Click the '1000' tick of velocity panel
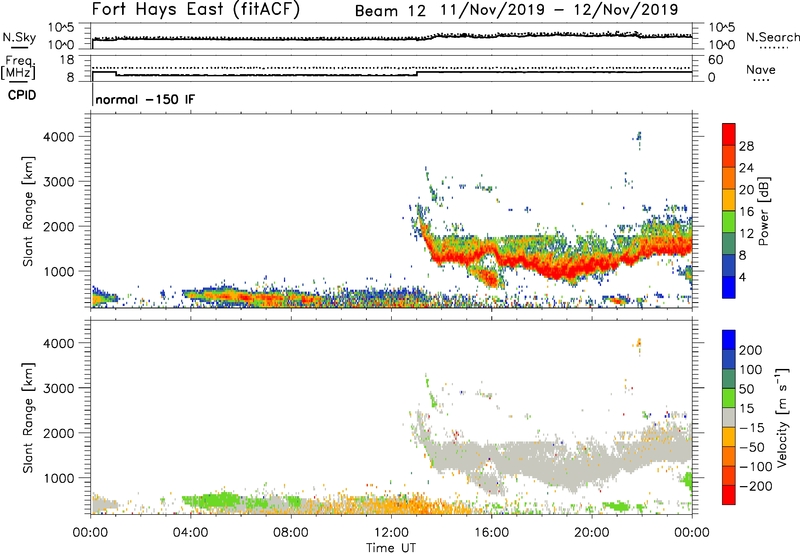Screen dimensions: 800x554 [x=59, y=478]
